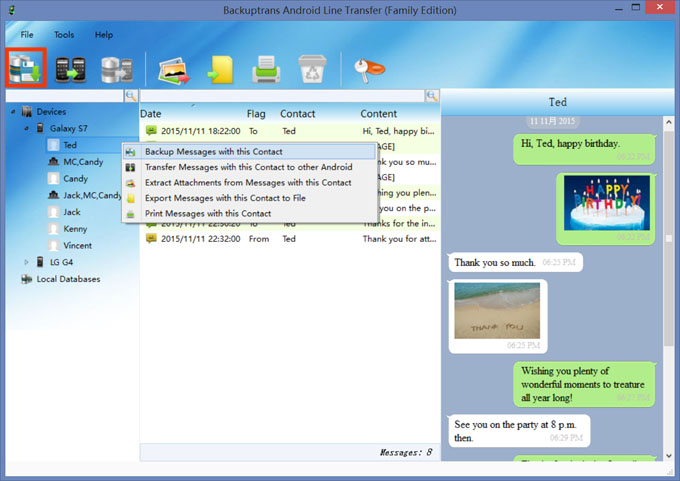Sort by the Flag column header
The width and height of the screenshot is (680, 481).
[256, 114]
